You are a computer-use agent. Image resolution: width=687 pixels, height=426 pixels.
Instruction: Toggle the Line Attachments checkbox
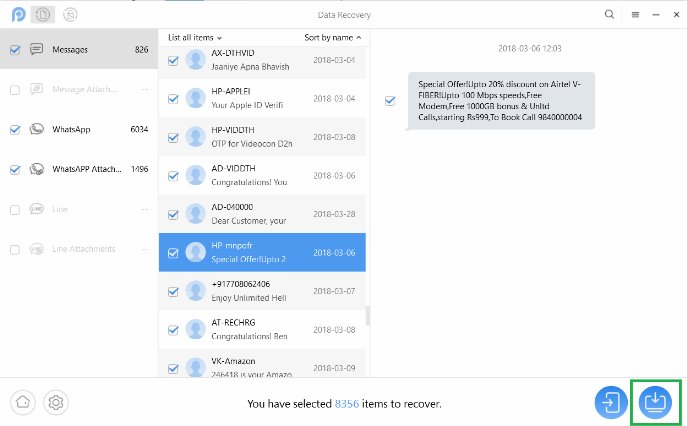[15, 249]
